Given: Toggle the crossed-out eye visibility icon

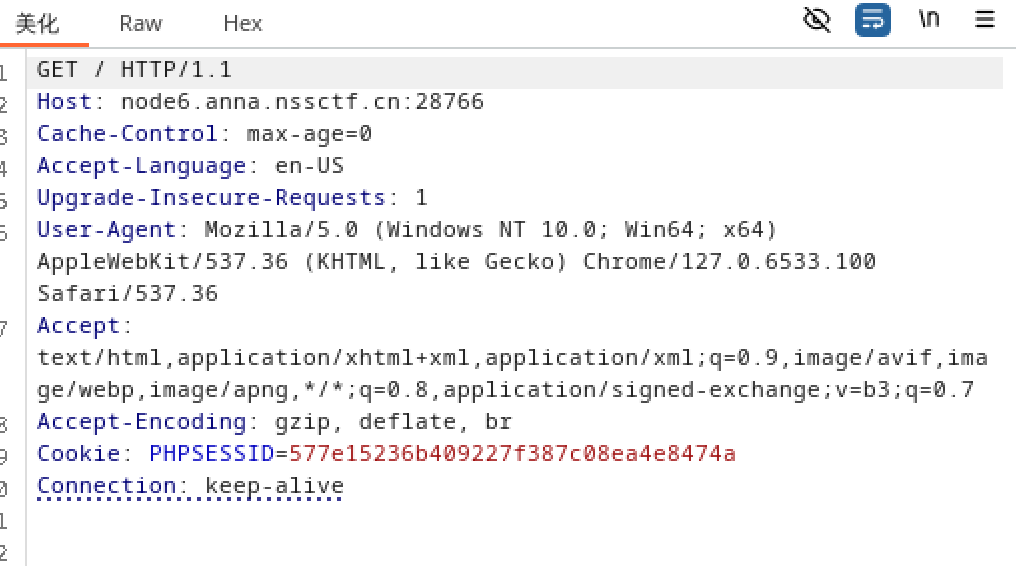Looking at the screenshot, I should (817, 20).
